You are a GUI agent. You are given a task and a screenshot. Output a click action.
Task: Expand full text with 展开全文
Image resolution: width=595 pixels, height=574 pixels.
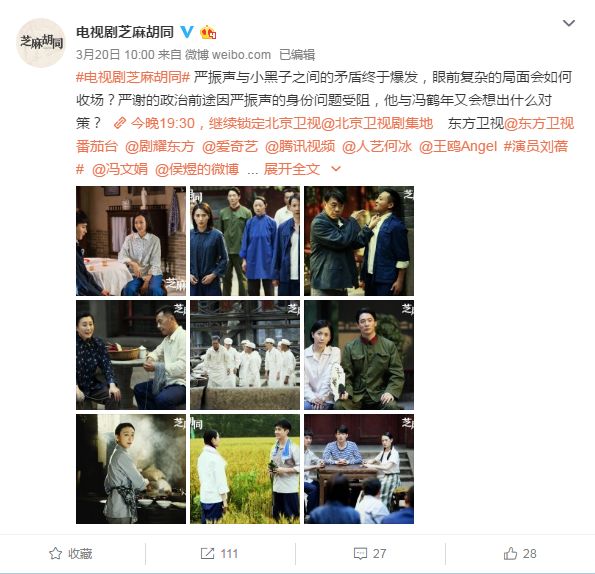[292, 169]
